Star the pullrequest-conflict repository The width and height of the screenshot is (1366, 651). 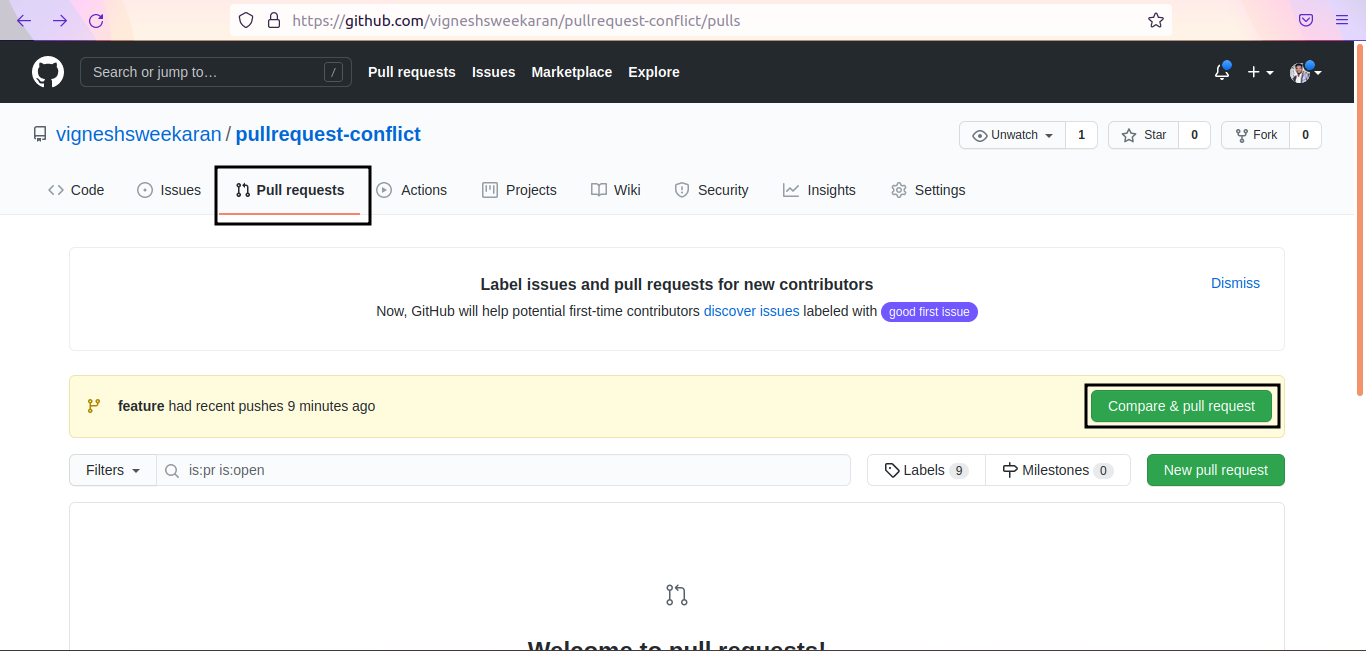(1144, 135)
